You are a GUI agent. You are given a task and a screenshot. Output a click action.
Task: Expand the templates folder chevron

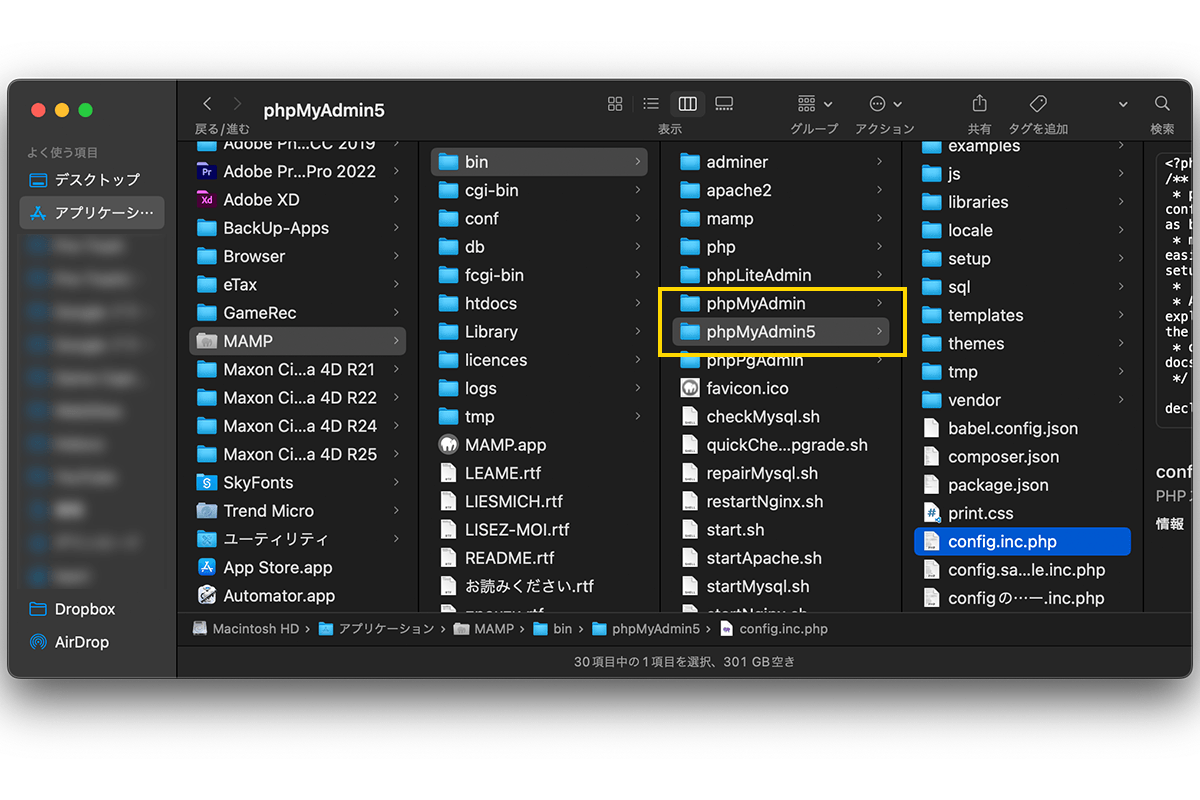tap(1122, 315)
